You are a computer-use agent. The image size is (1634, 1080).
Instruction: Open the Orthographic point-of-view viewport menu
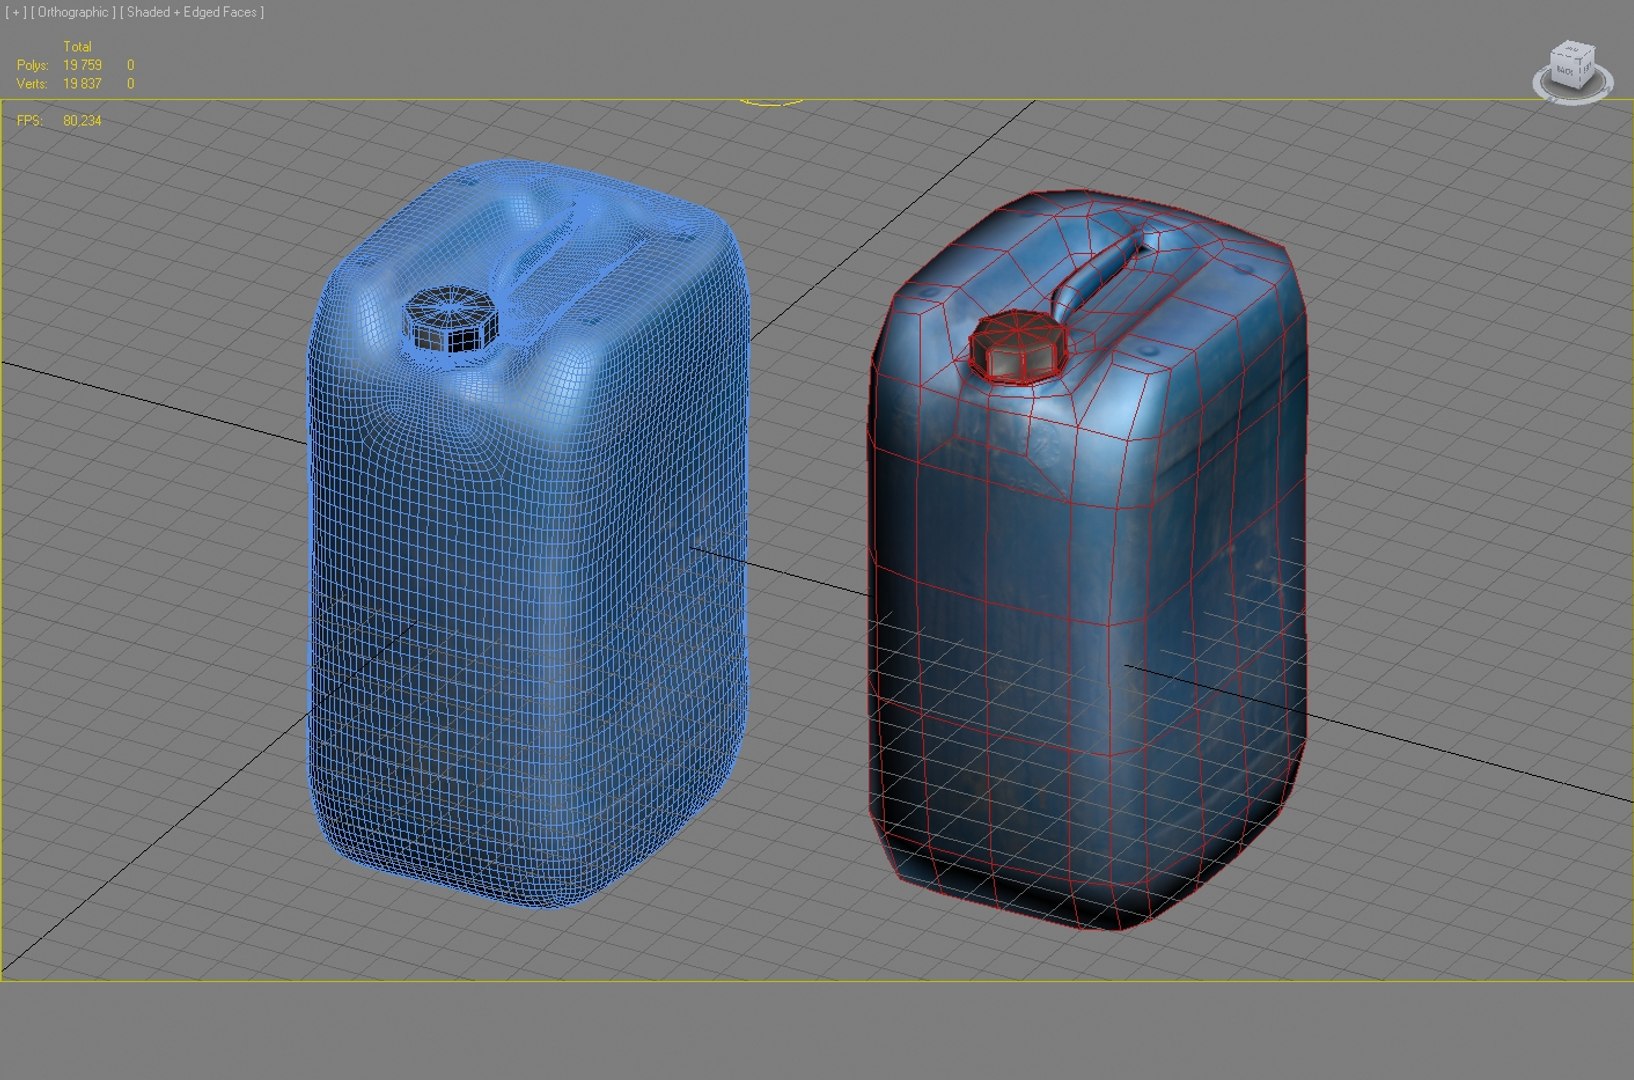(x=73, y=12)
